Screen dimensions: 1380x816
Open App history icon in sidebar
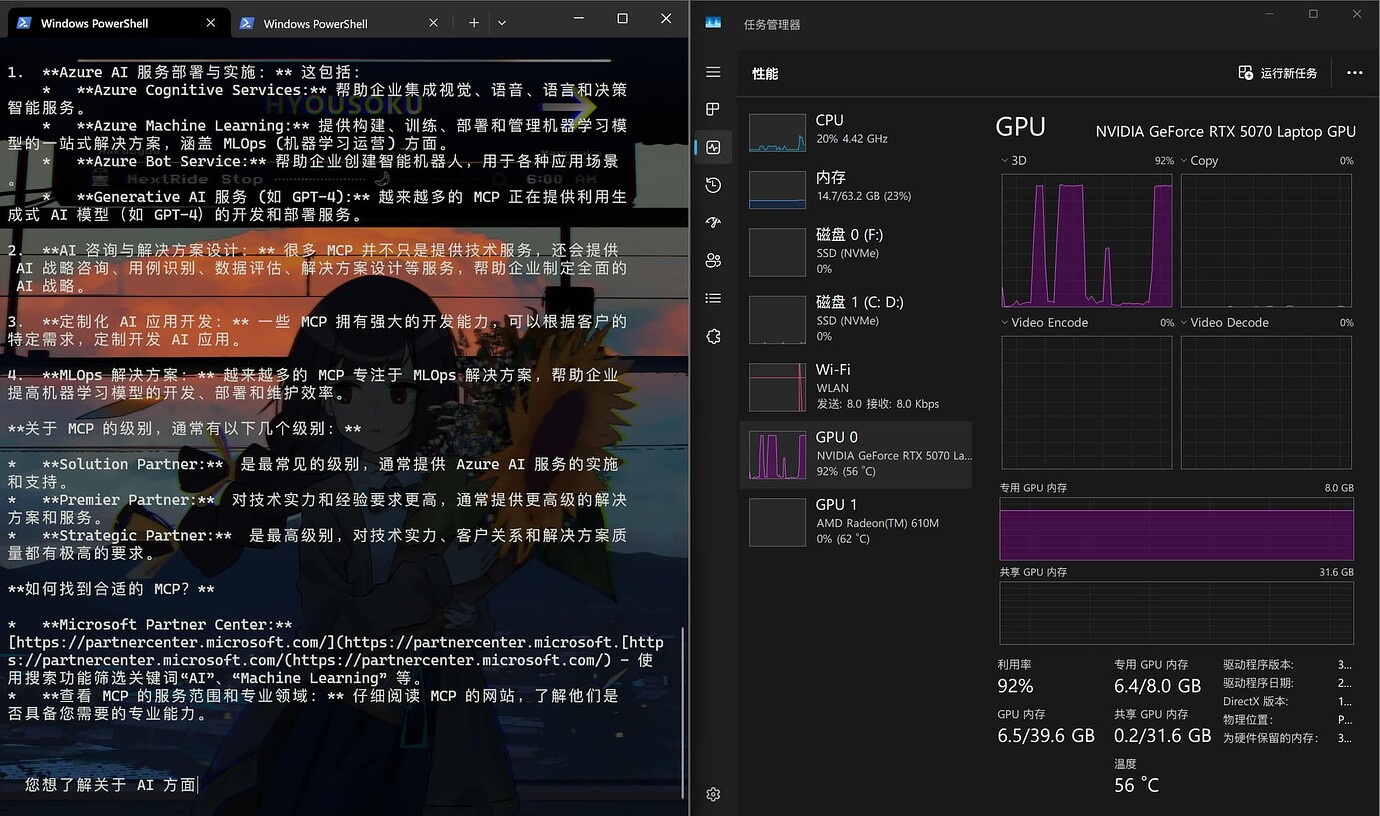tap(713, 185)
